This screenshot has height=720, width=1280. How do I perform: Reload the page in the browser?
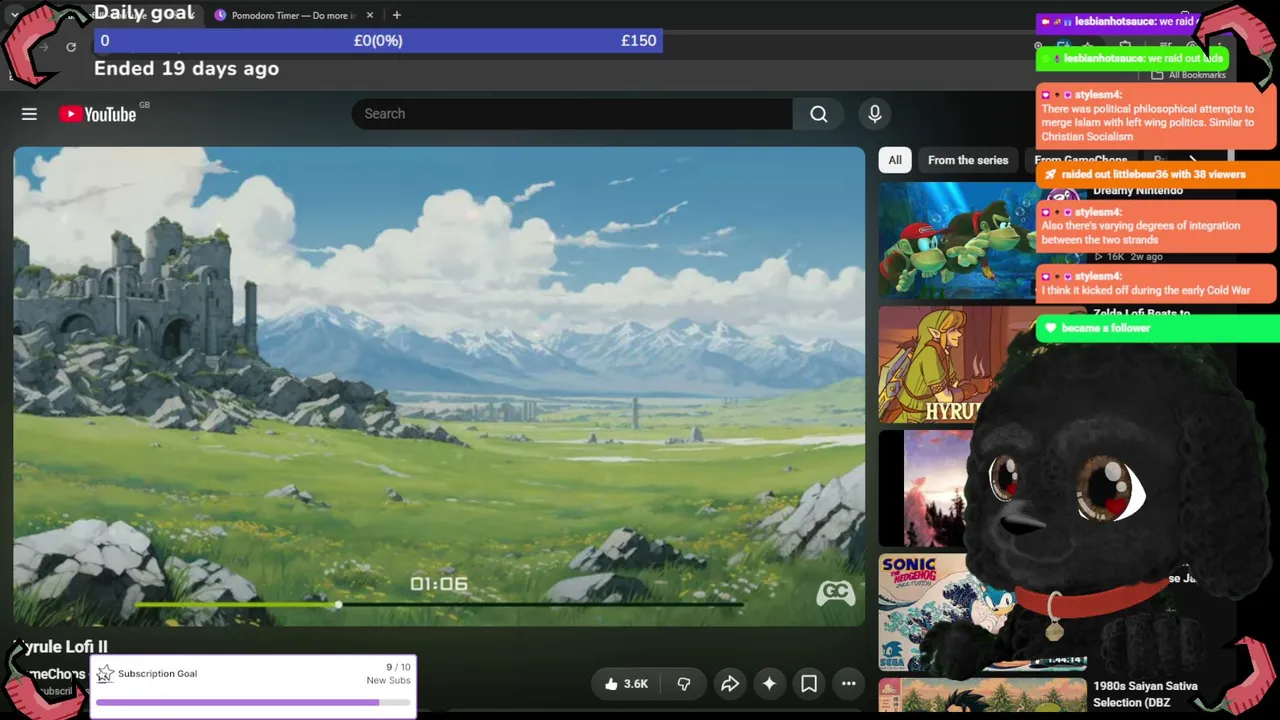tap(71, 47)
